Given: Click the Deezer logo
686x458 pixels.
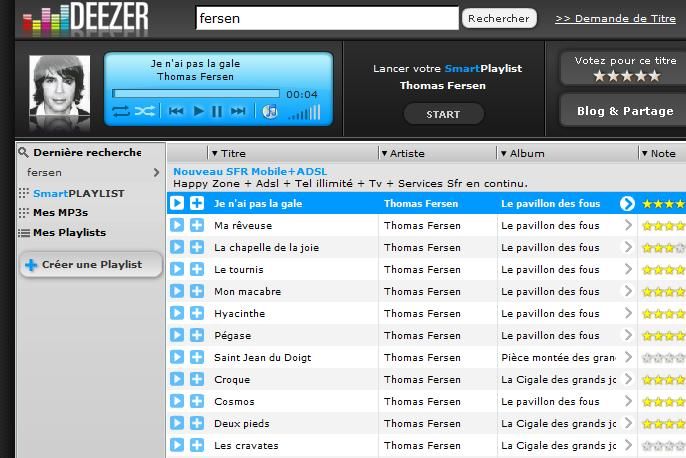Looking at the screenshot, I should coord(86,18).
